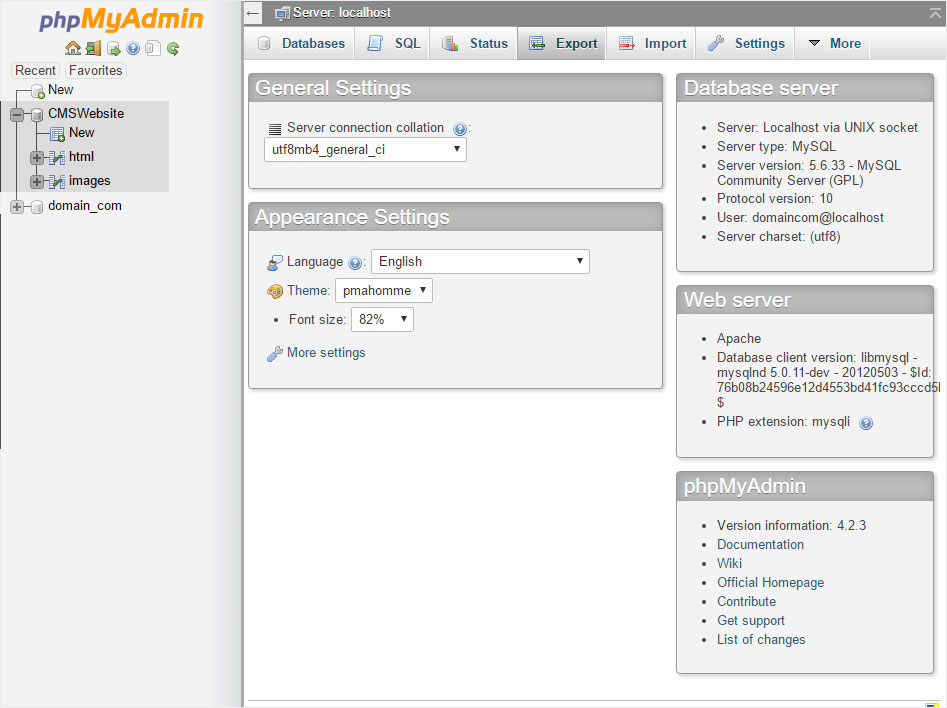Viewport: 947px width, 708px height.
Task: Click the domain_com database cylinder icon
Action: pos(37,207)
